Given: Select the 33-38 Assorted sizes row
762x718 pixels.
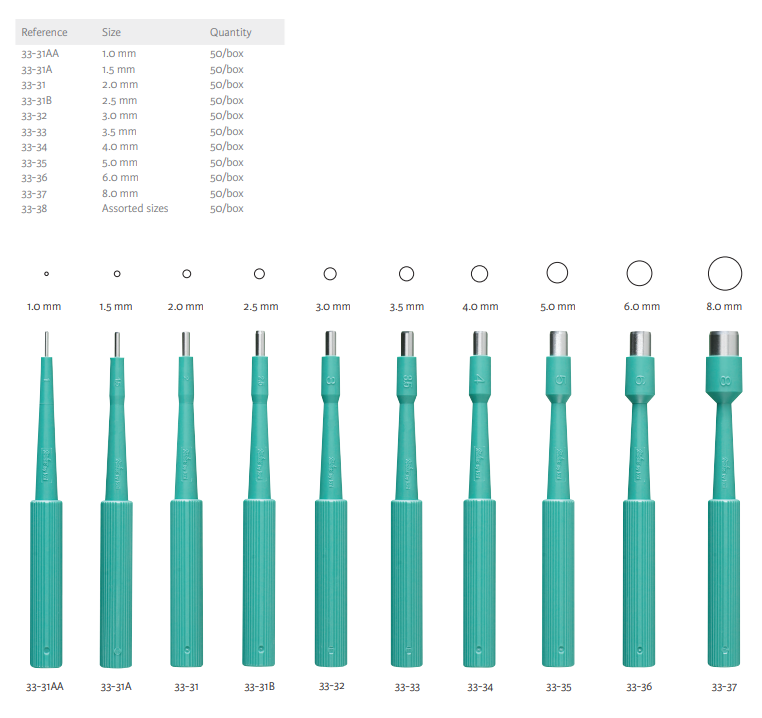Looking at the screenshot, I should click(134, 208).
